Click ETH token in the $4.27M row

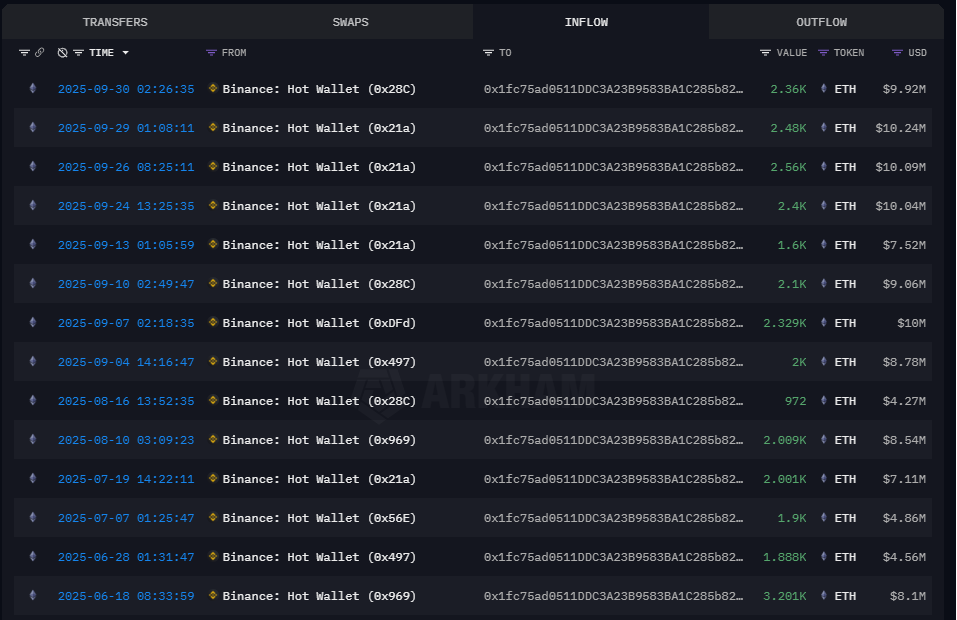tap(845, 401)
